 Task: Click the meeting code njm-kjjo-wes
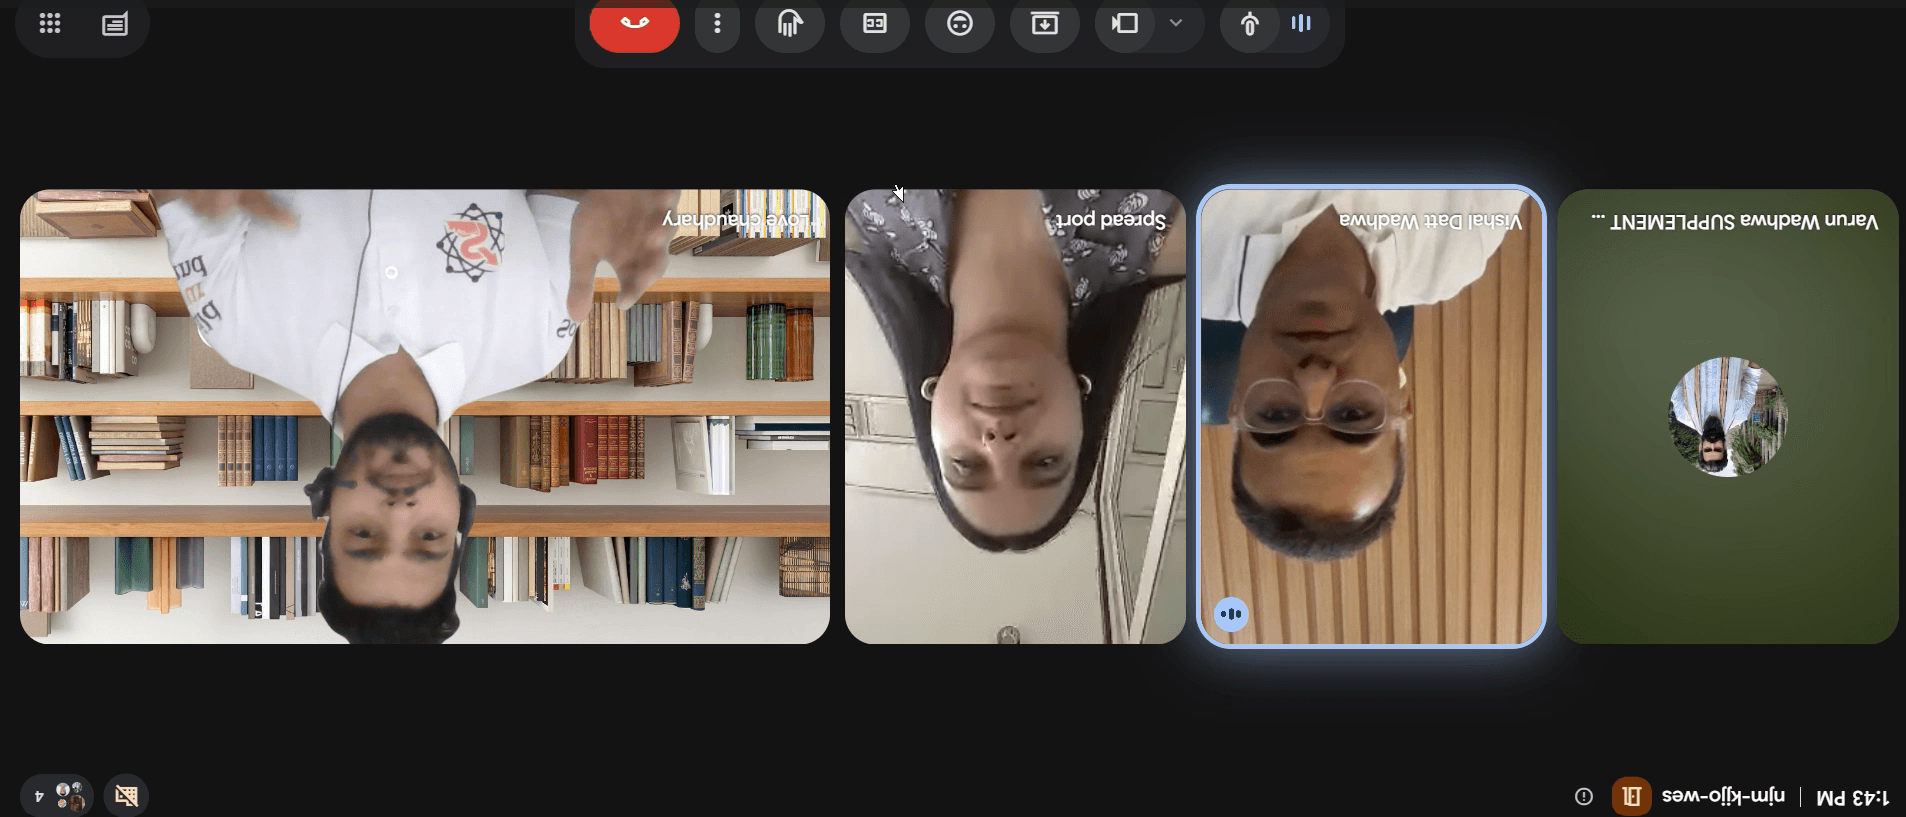click(x=1723, y=796)
